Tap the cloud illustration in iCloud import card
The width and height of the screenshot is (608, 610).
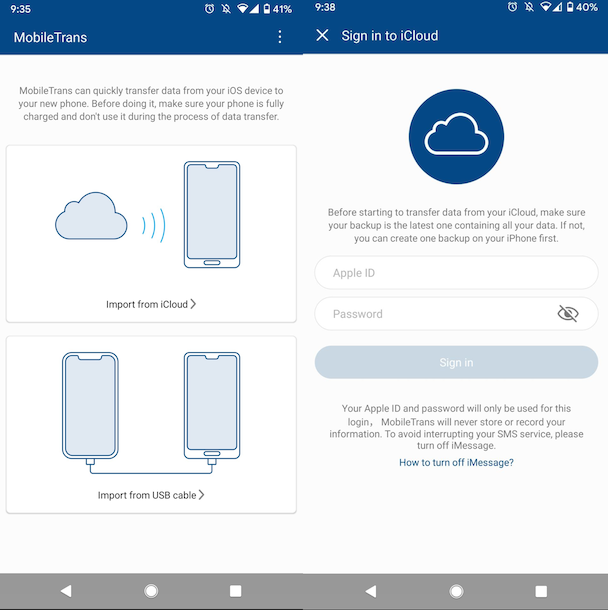pyautogui.click(x=91, y=216)
